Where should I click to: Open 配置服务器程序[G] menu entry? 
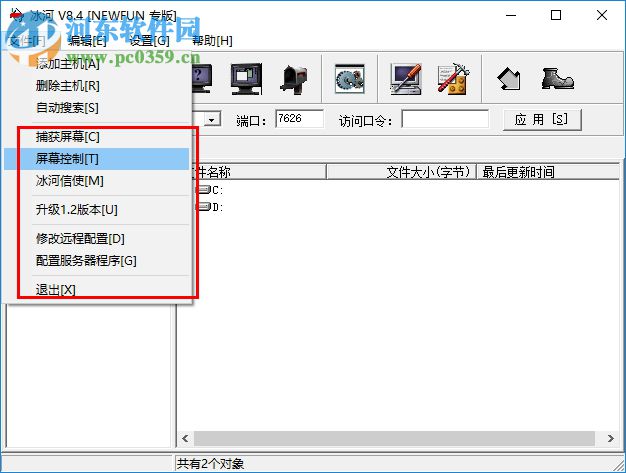(x=96, y=261)
